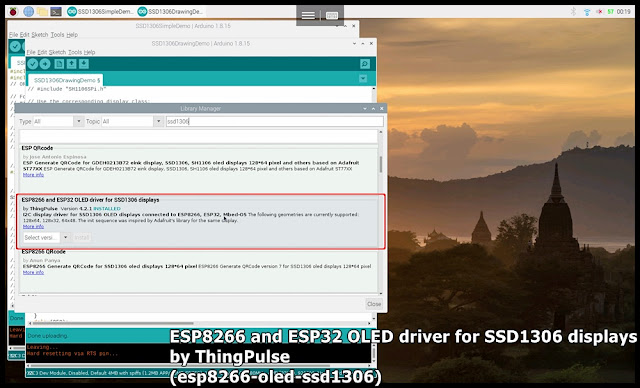The width and height of the screenshot is (640, 388).
Task: Open the file manager from taskbar
Action: point(42,11)
